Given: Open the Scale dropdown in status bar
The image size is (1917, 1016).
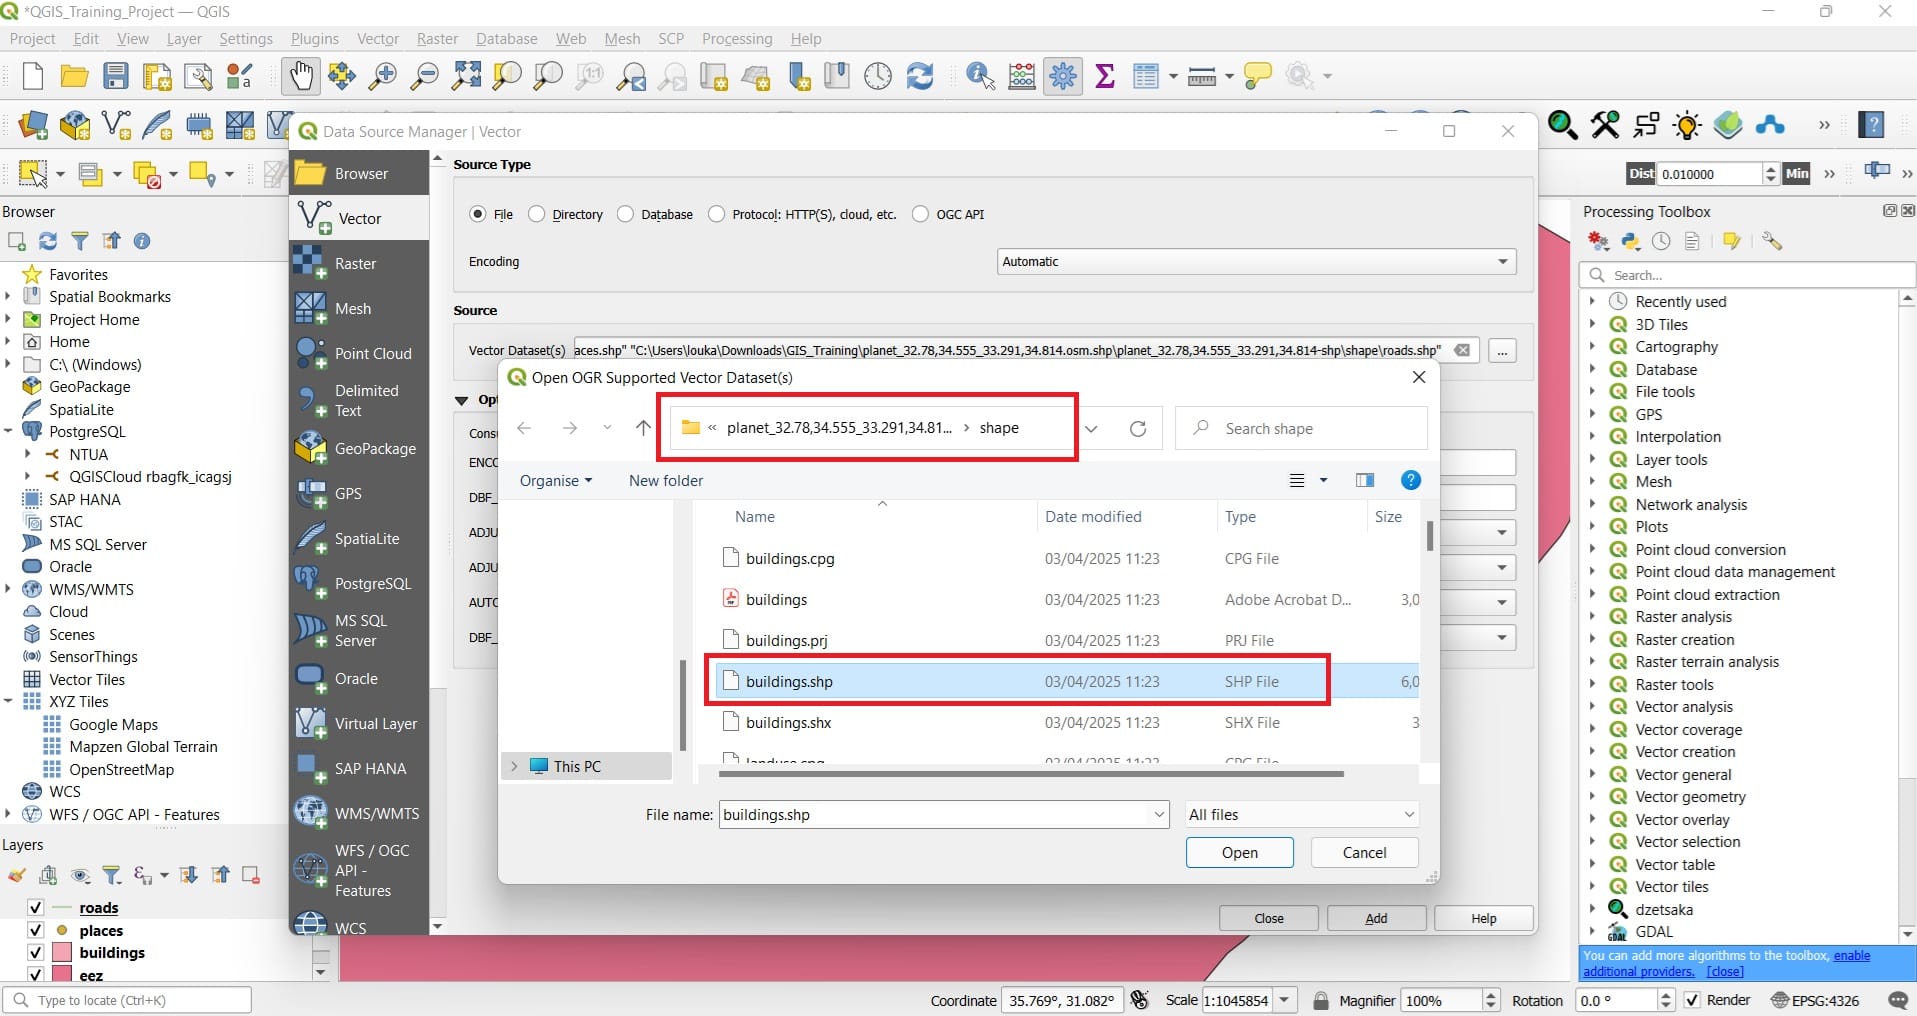Looking at the screenshot, I should coord(1284,1000).
